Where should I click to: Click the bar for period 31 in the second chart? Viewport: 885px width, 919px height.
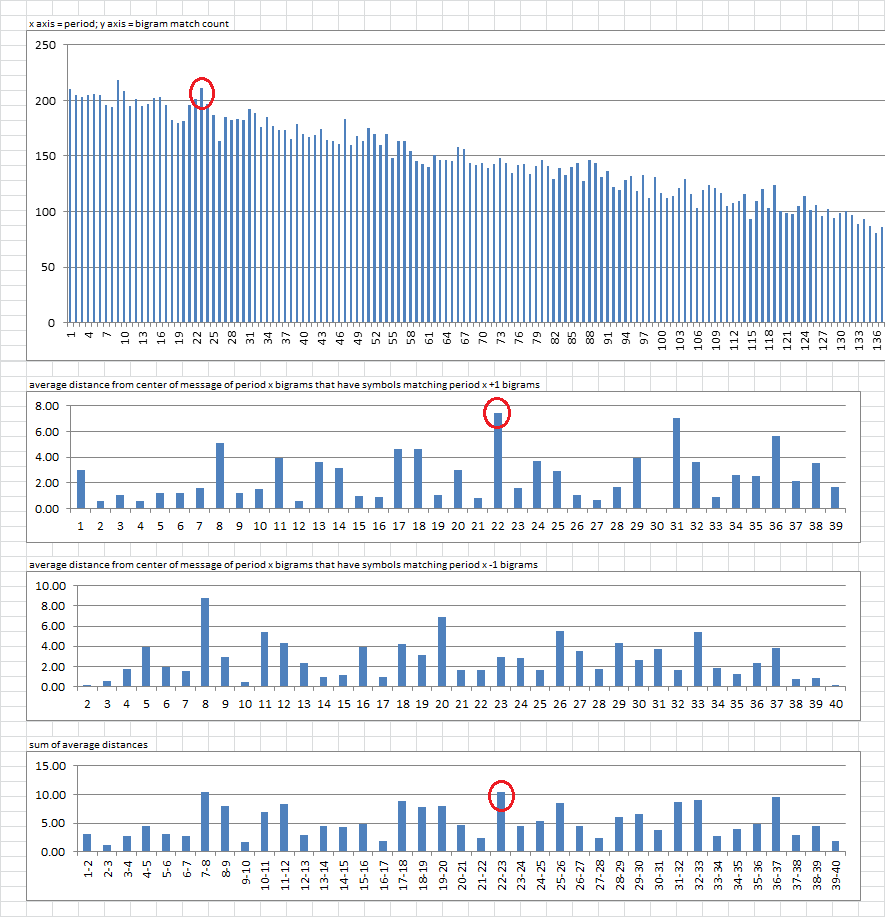tap(676, 464)
